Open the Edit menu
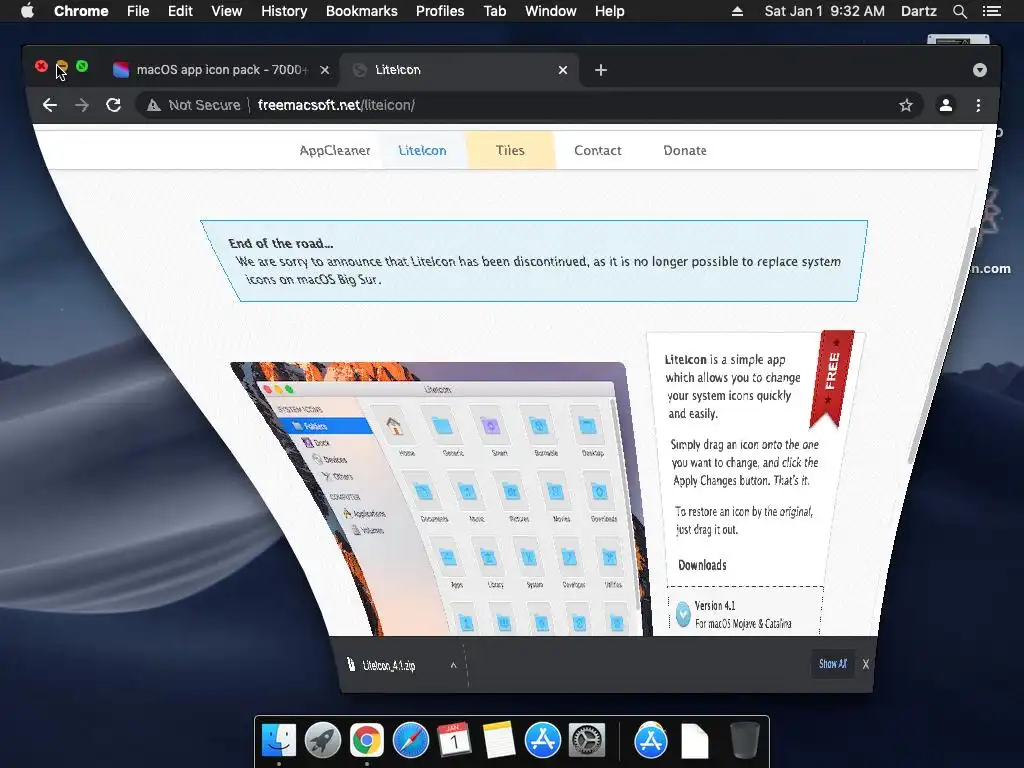1024x768 pixels. 180,11
